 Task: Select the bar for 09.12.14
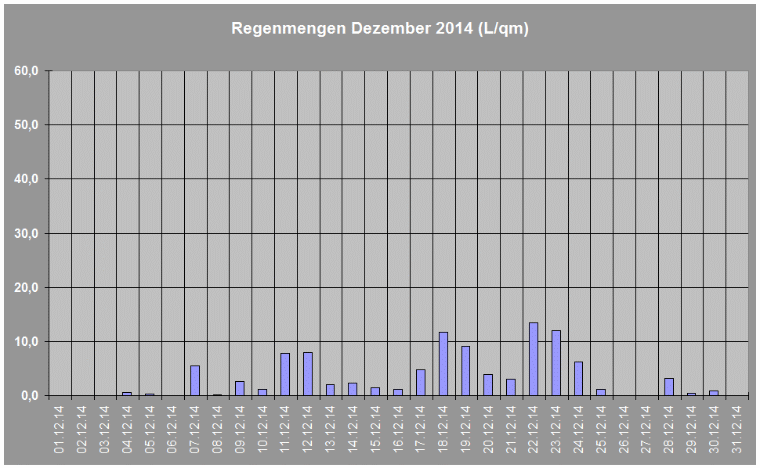(x=240, y=388)
